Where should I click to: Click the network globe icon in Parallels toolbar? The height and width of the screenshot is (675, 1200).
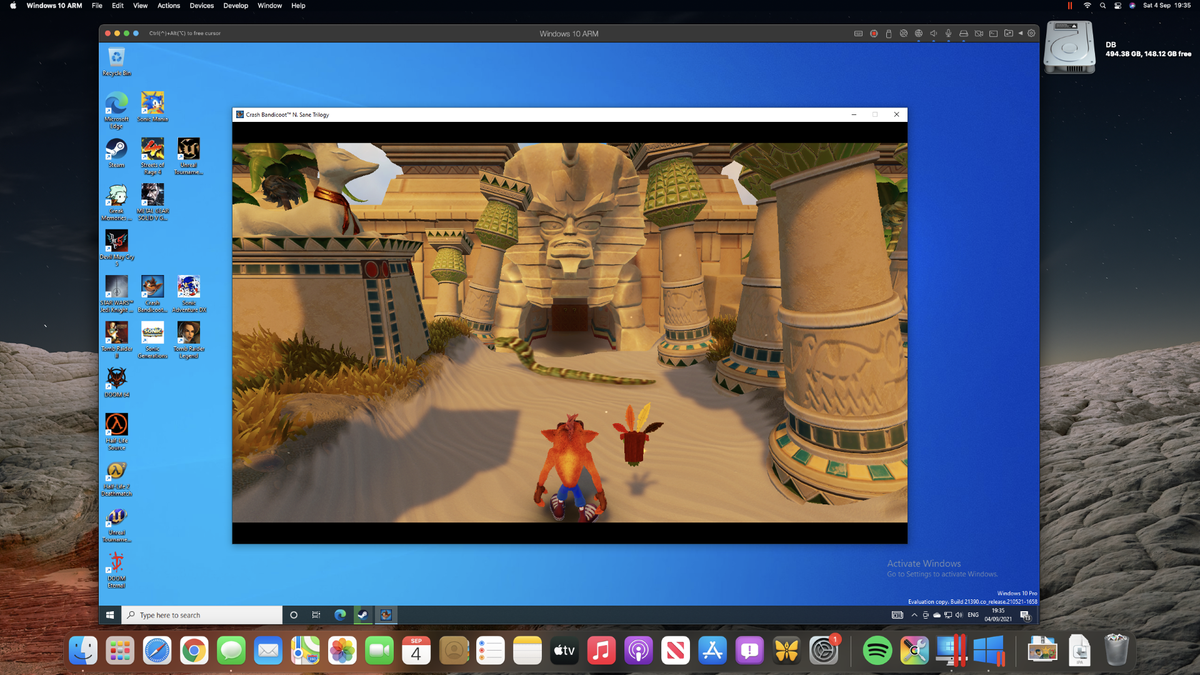coord(918,33)
